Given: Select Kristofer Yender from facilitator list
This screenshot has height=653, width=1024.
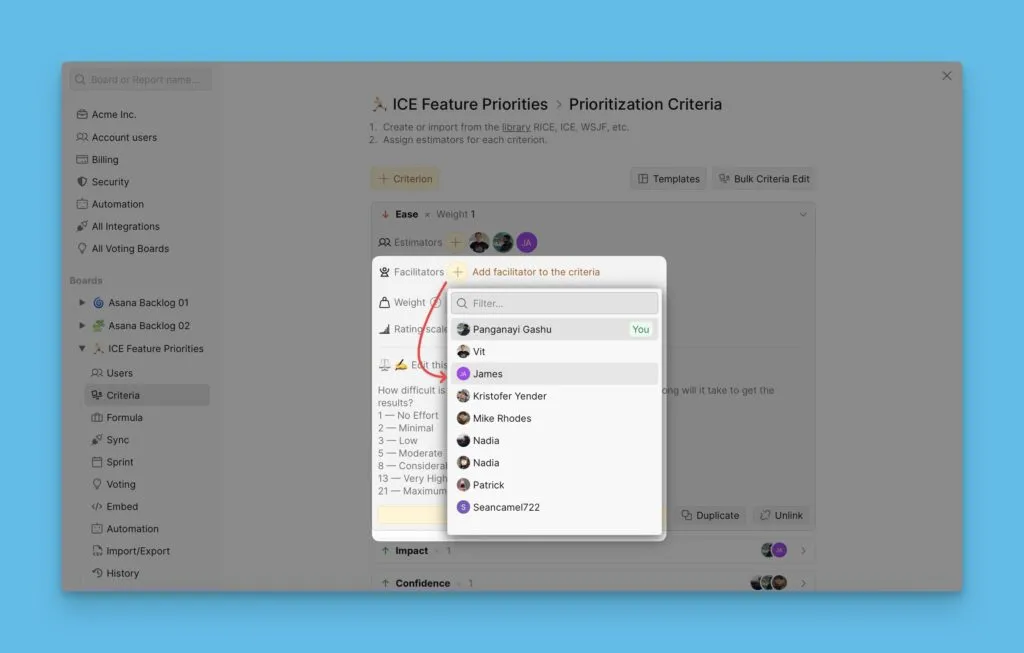Looking at the screenshot, I should (x=554, y=396).
